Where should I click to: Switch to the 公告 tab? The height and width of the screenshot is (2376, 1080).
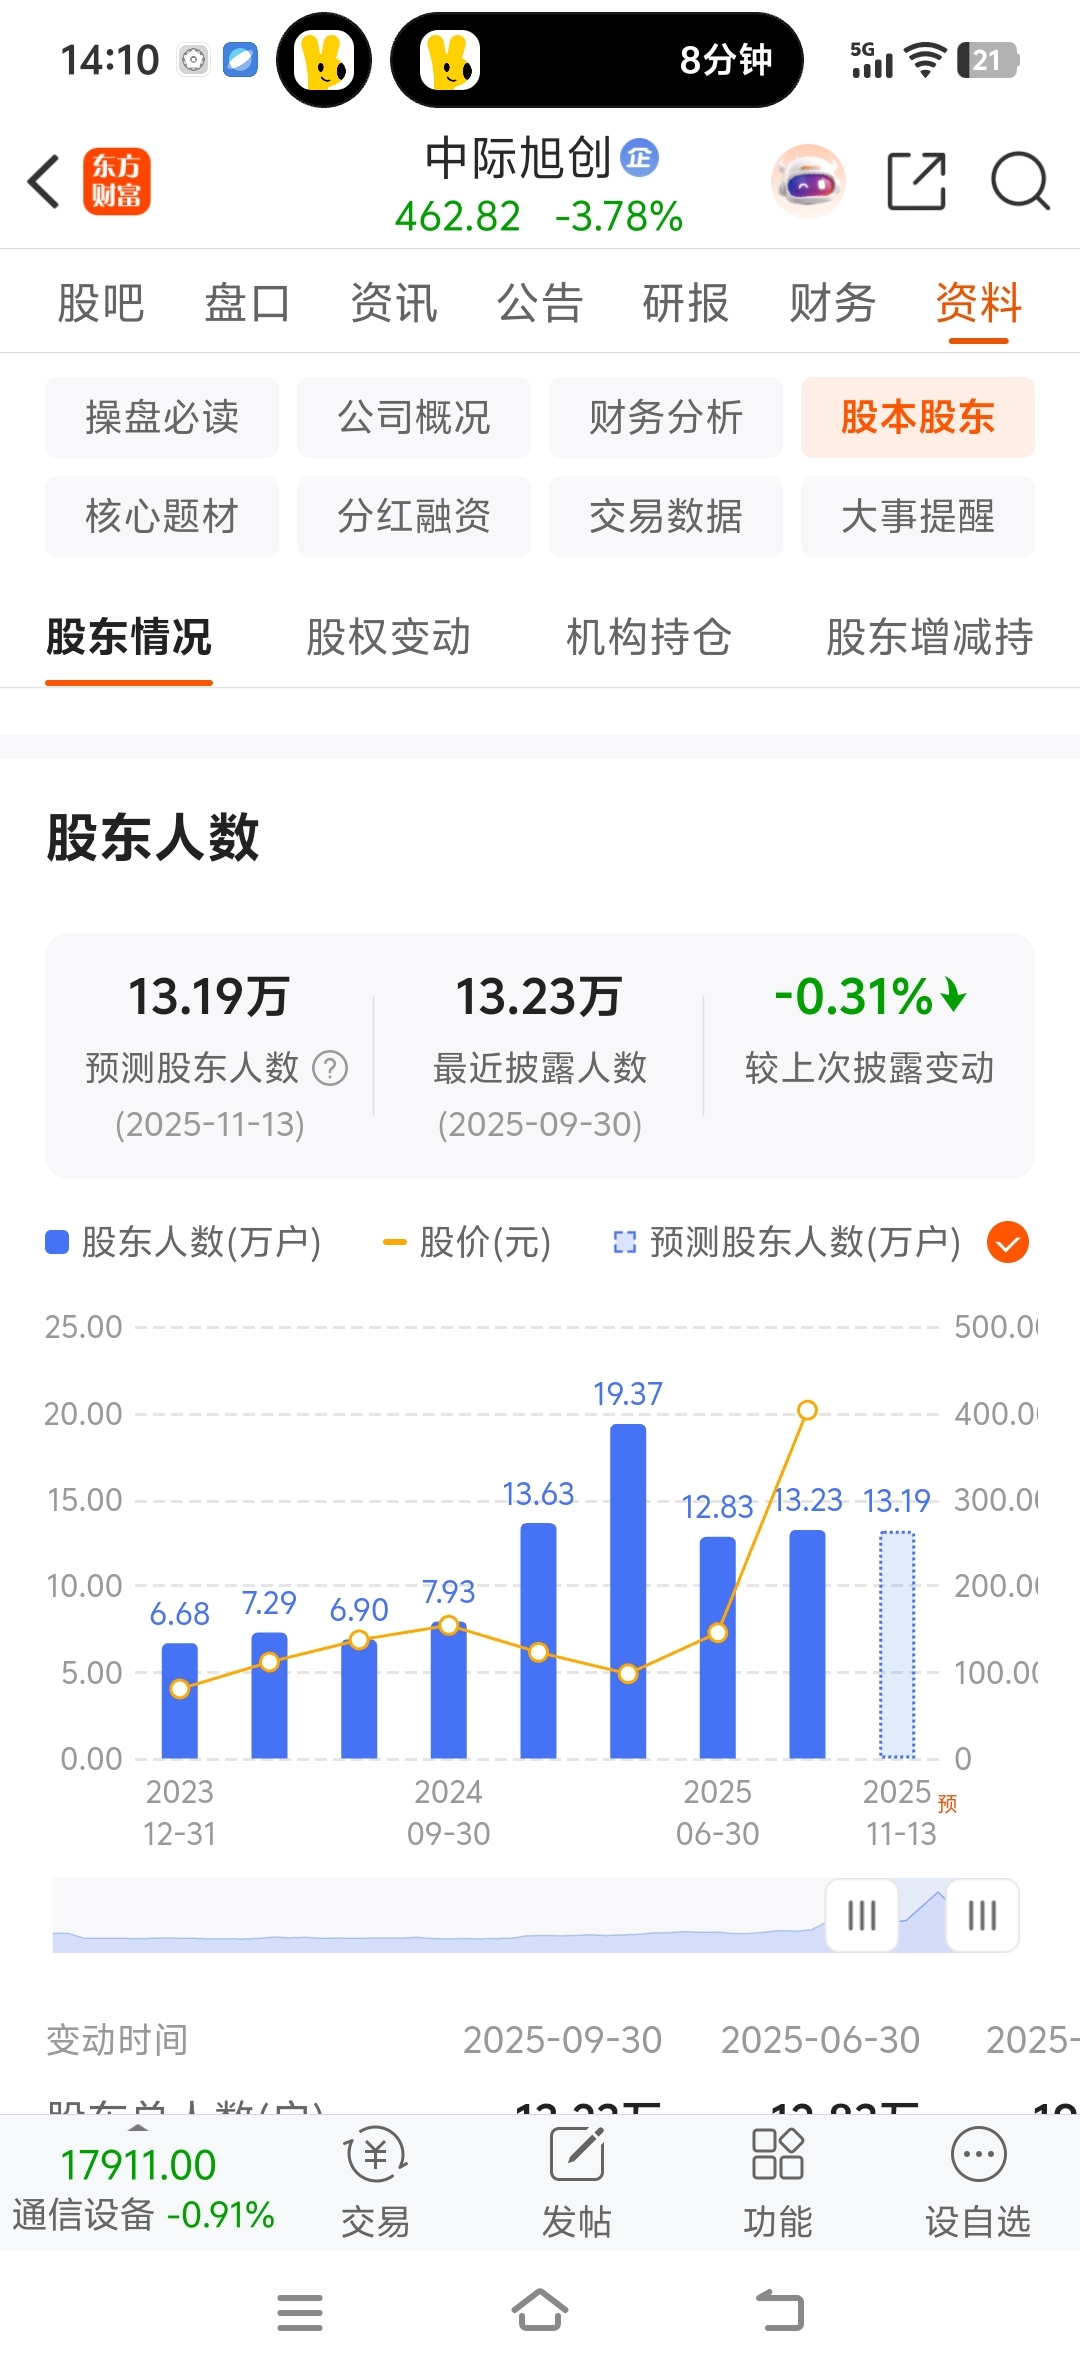(540, 303)
